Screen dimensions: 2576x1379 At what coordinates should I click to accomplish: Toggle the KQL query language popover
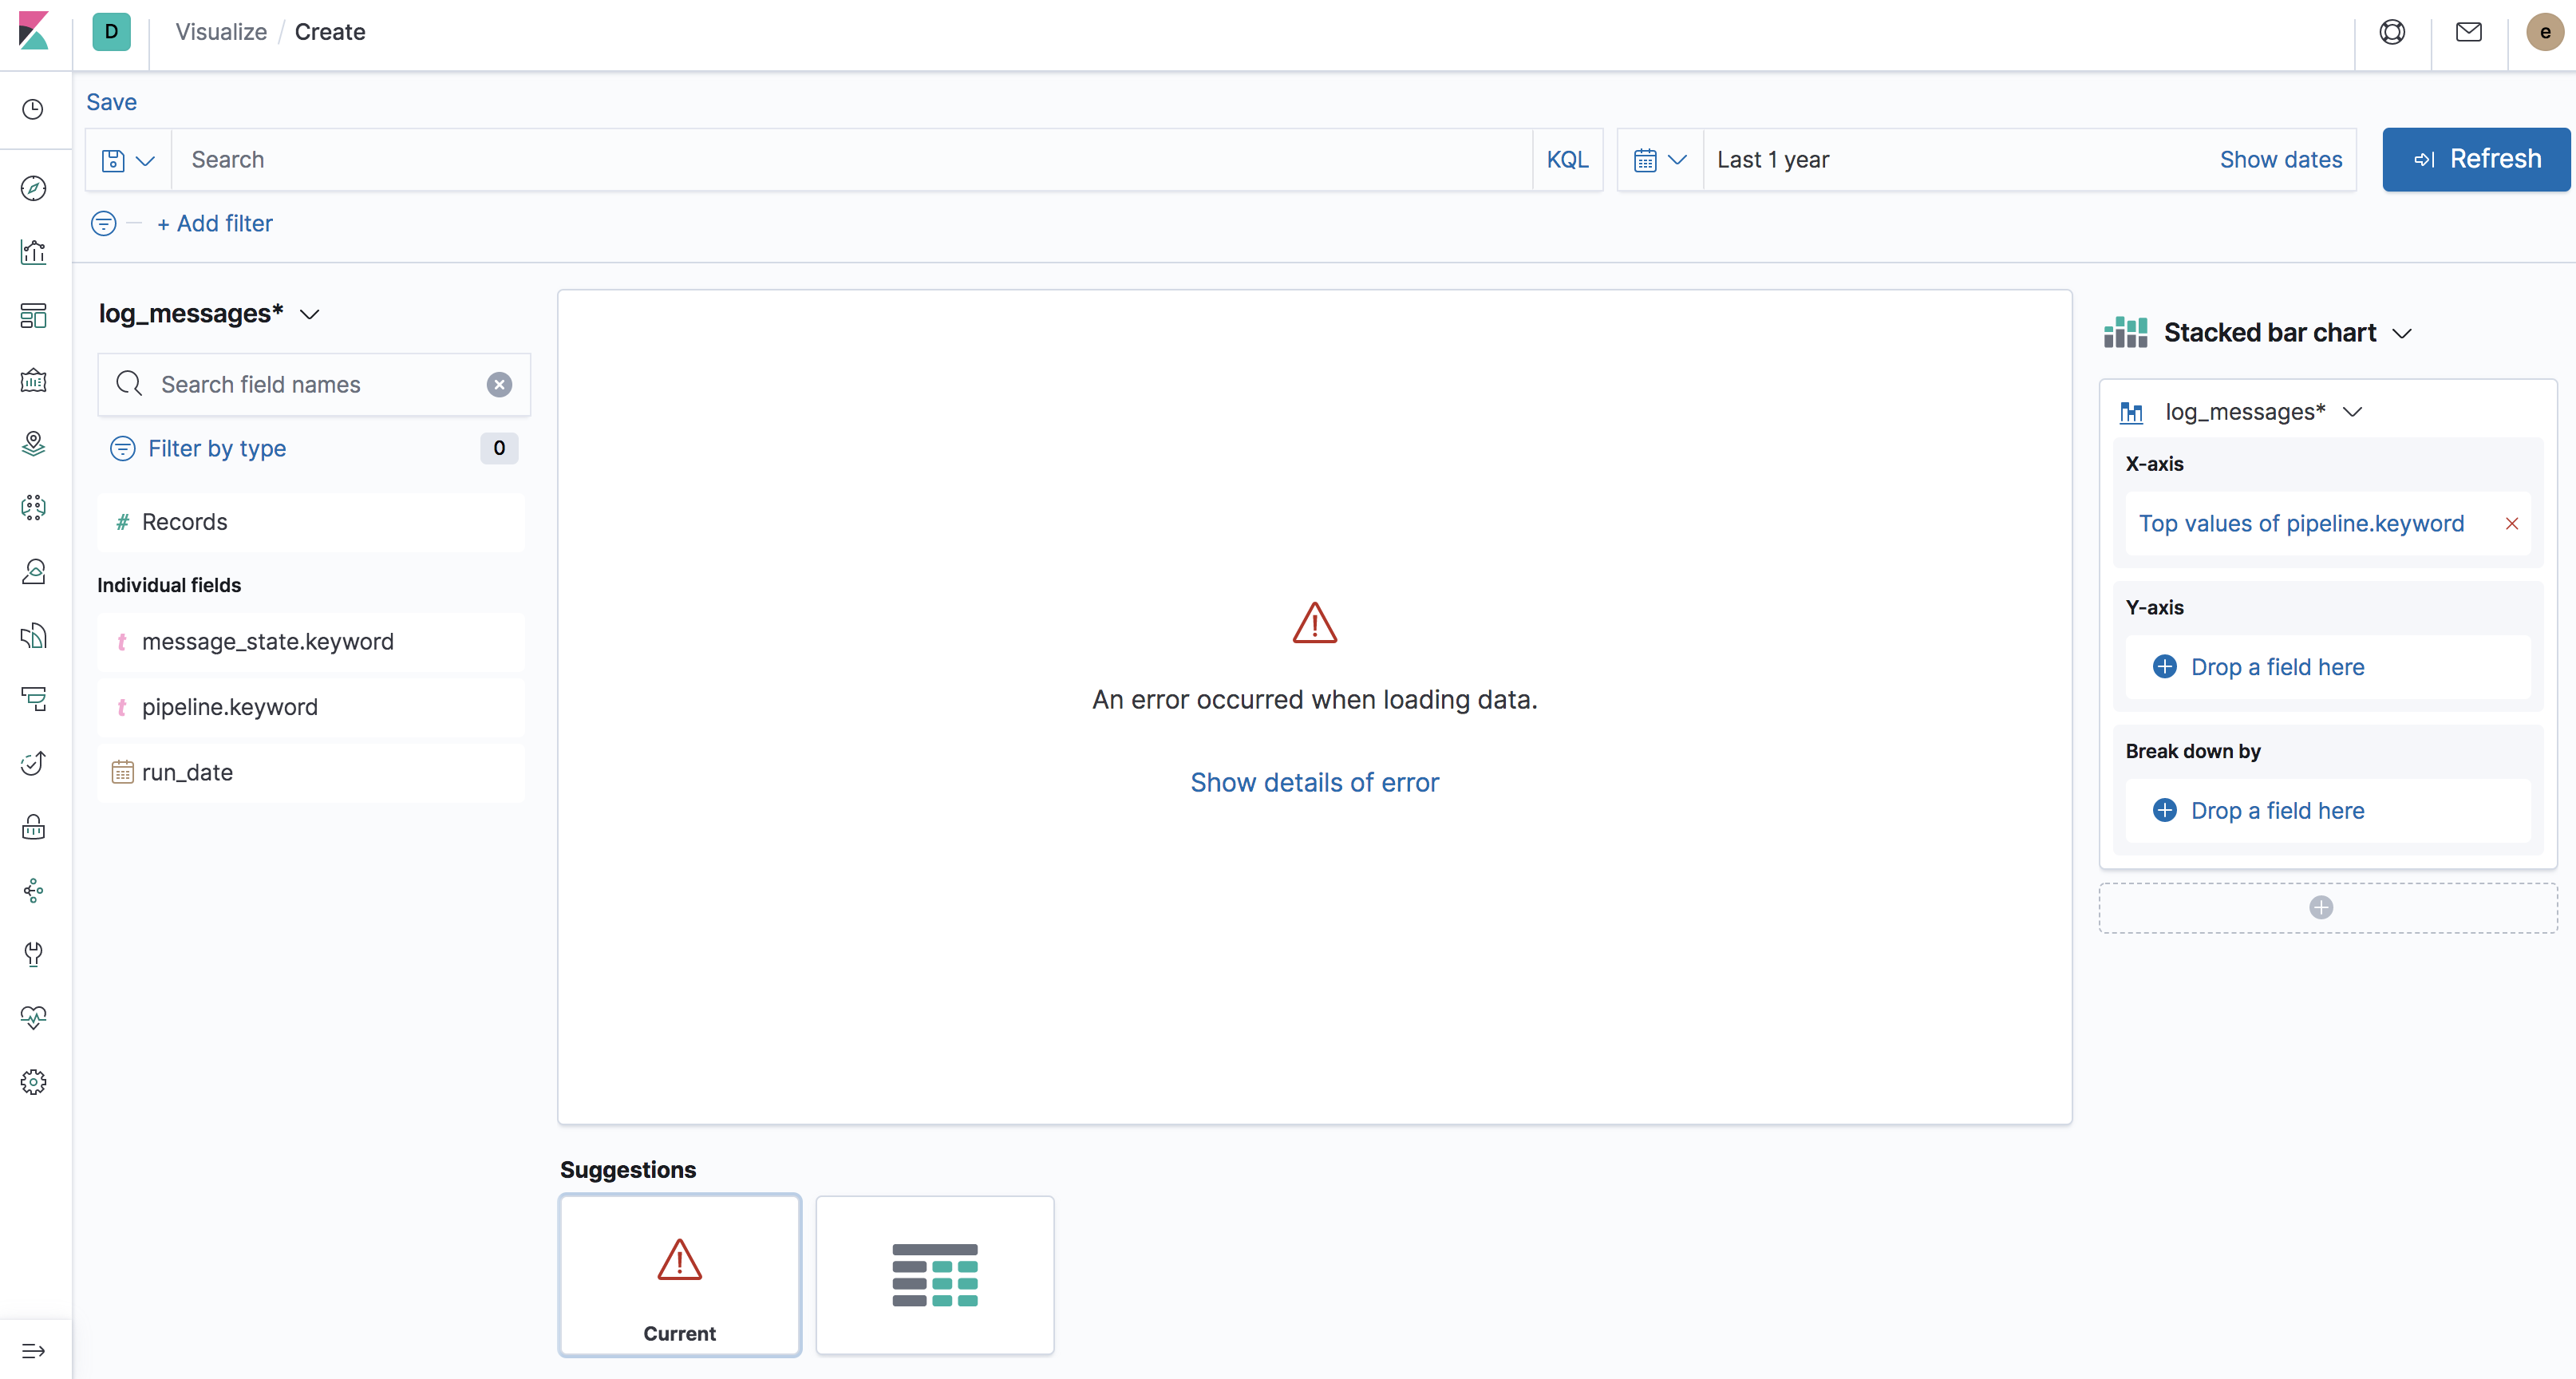click(x=1567, y=159)
